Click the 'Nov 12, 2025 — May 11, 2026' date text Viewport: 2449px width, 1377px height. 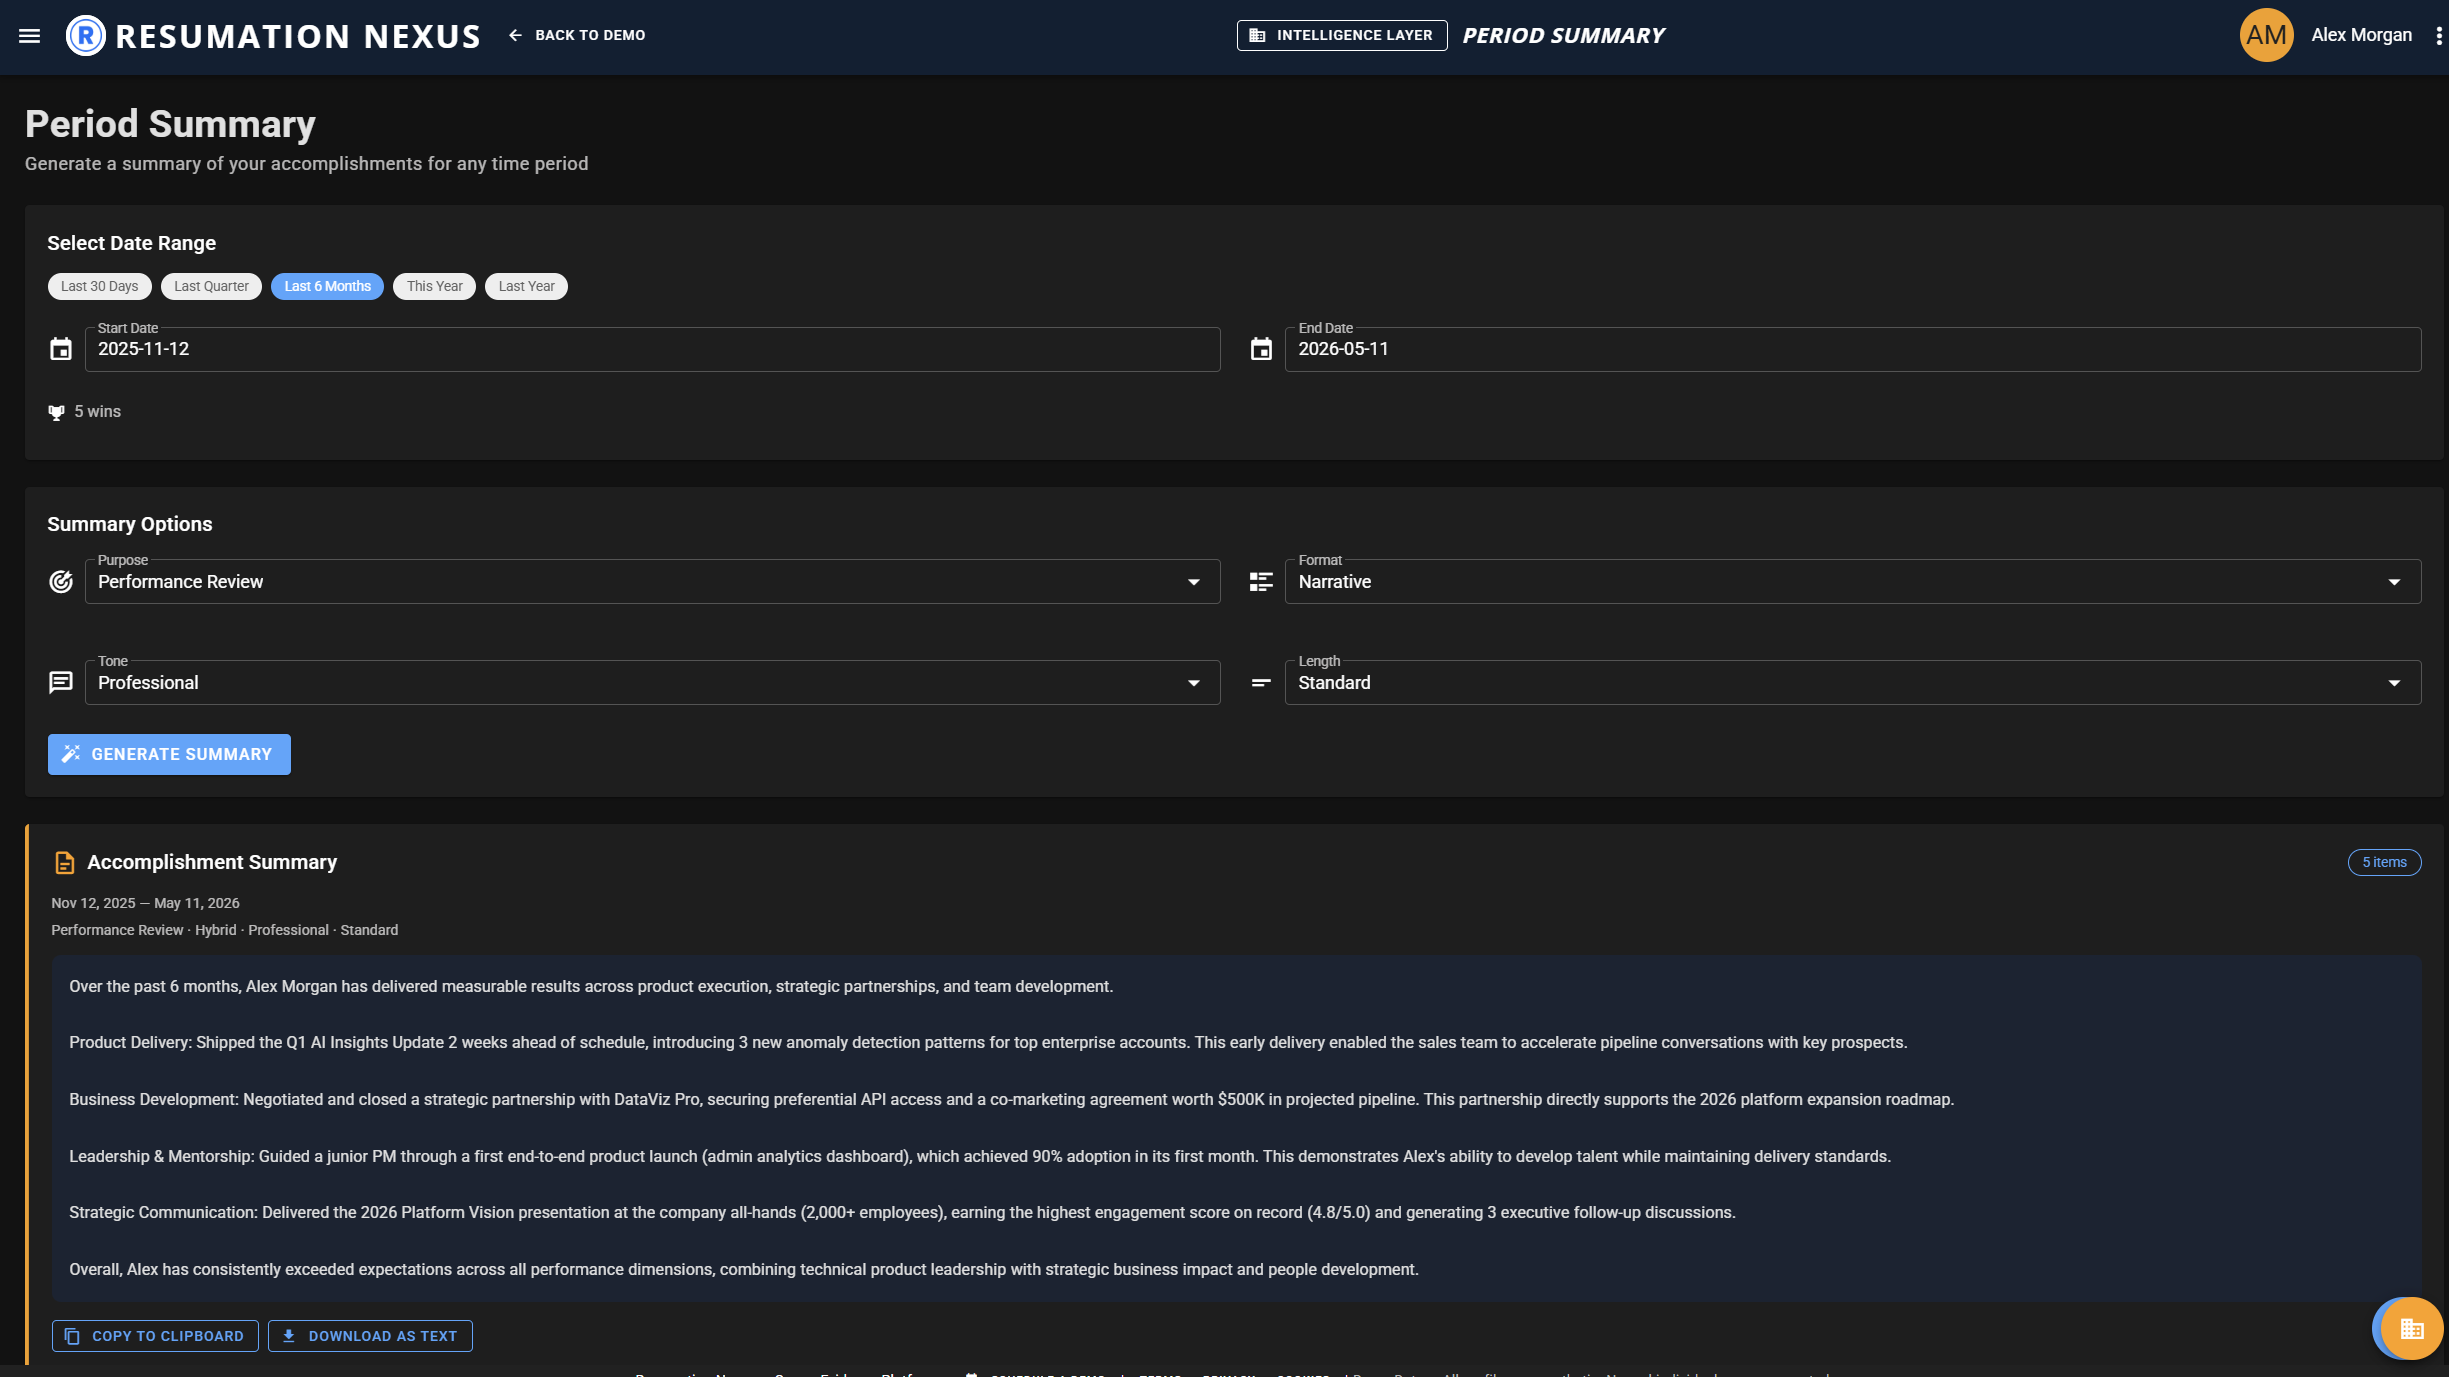pyautogui.click(x=145, y=903)
